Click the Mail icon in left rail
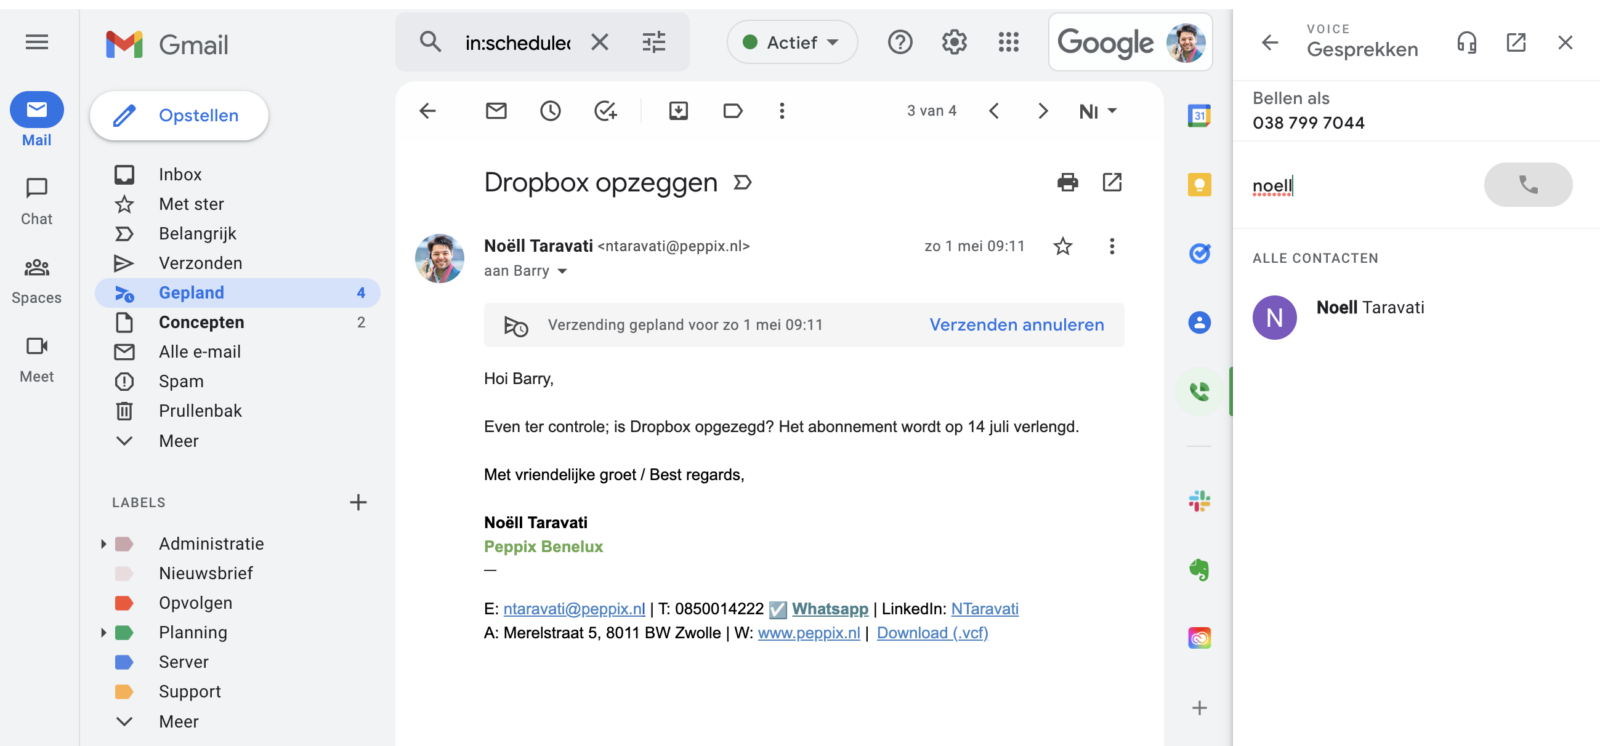The width and height of the screenshot is (1600, 746). point(37,110)
